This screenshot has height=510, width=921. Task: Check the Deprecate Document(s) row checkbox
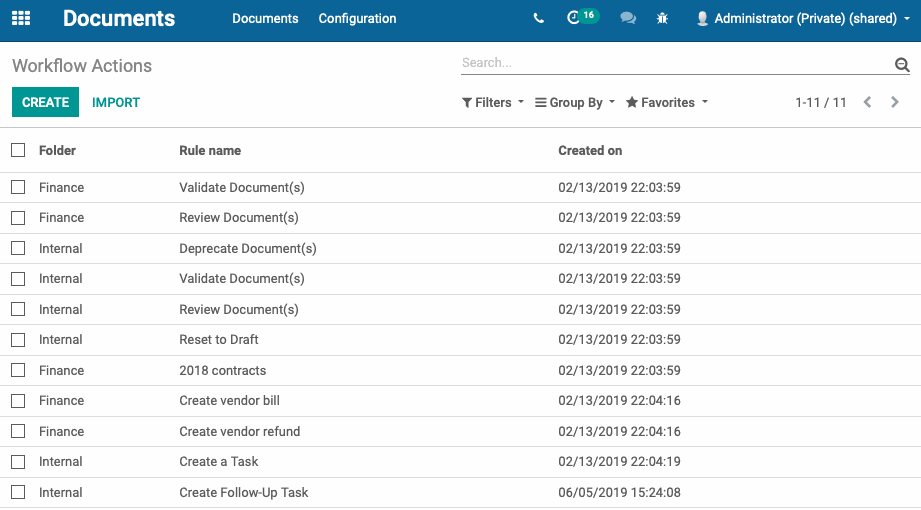pyautogui.click(x=18, y=249)
